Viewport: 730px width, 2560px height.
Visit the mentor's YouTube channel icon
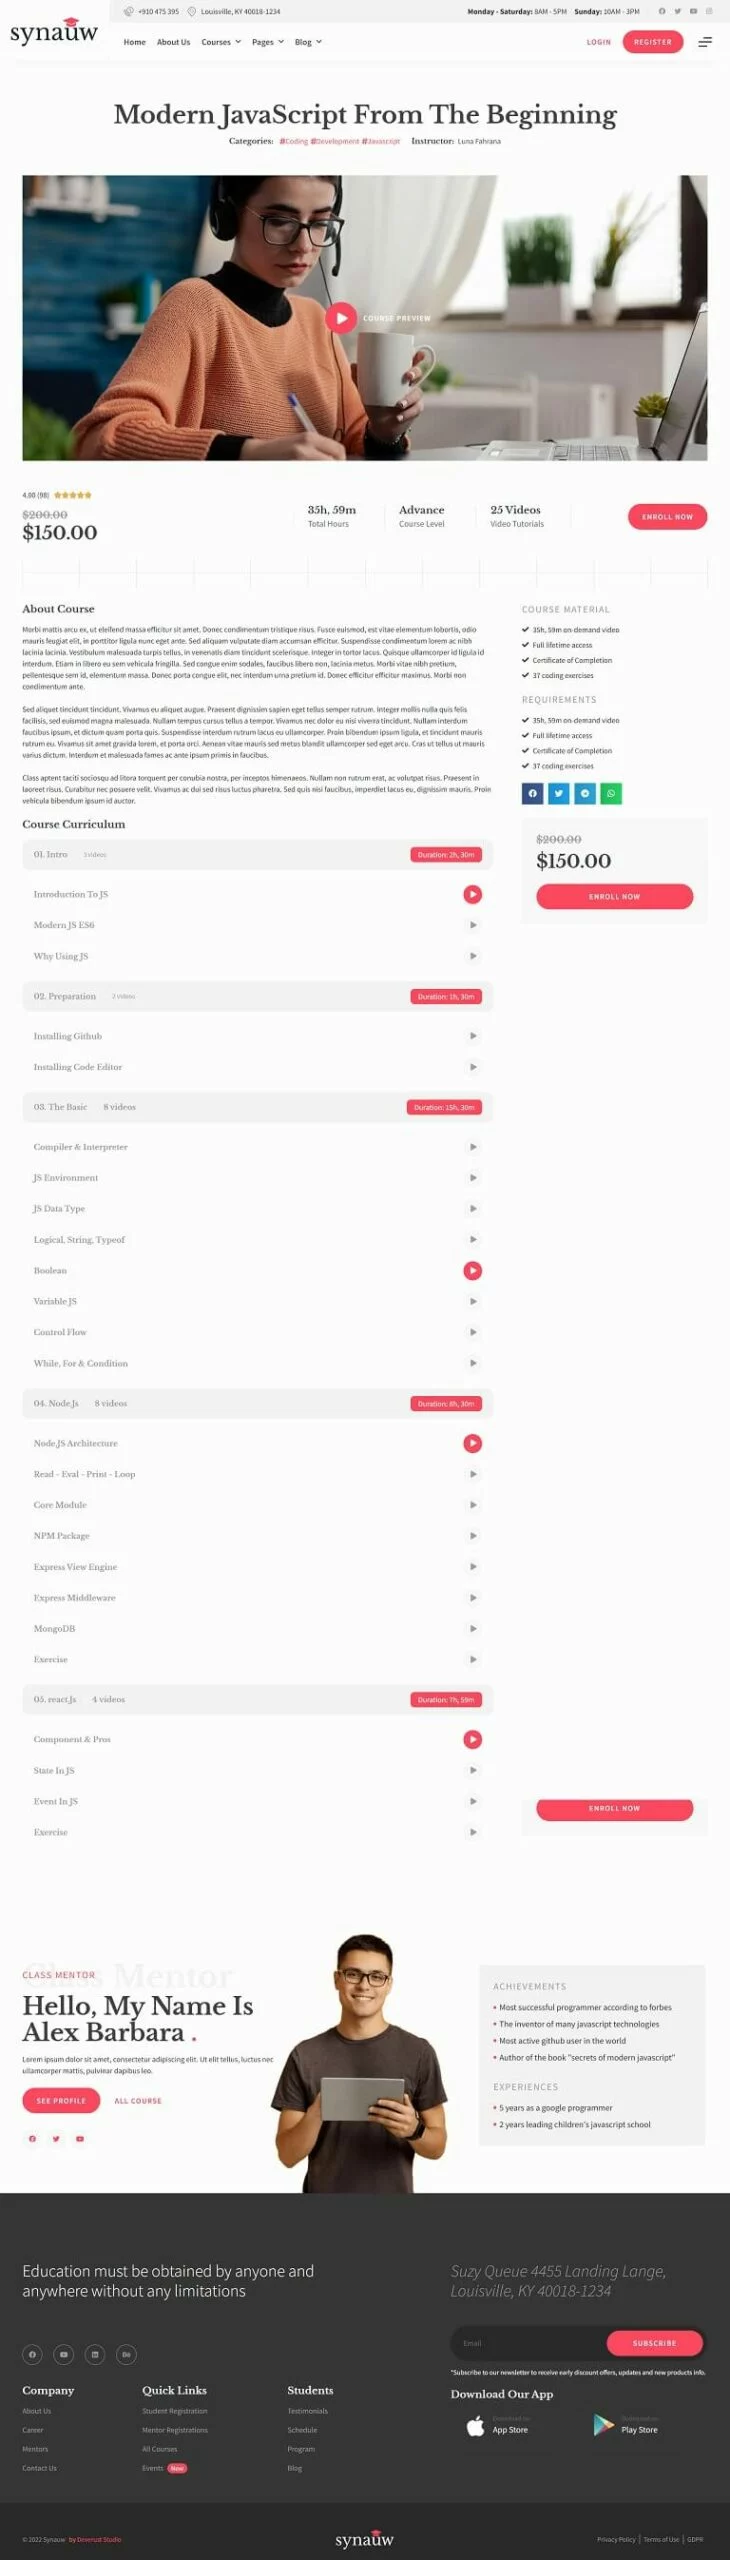80,2139
